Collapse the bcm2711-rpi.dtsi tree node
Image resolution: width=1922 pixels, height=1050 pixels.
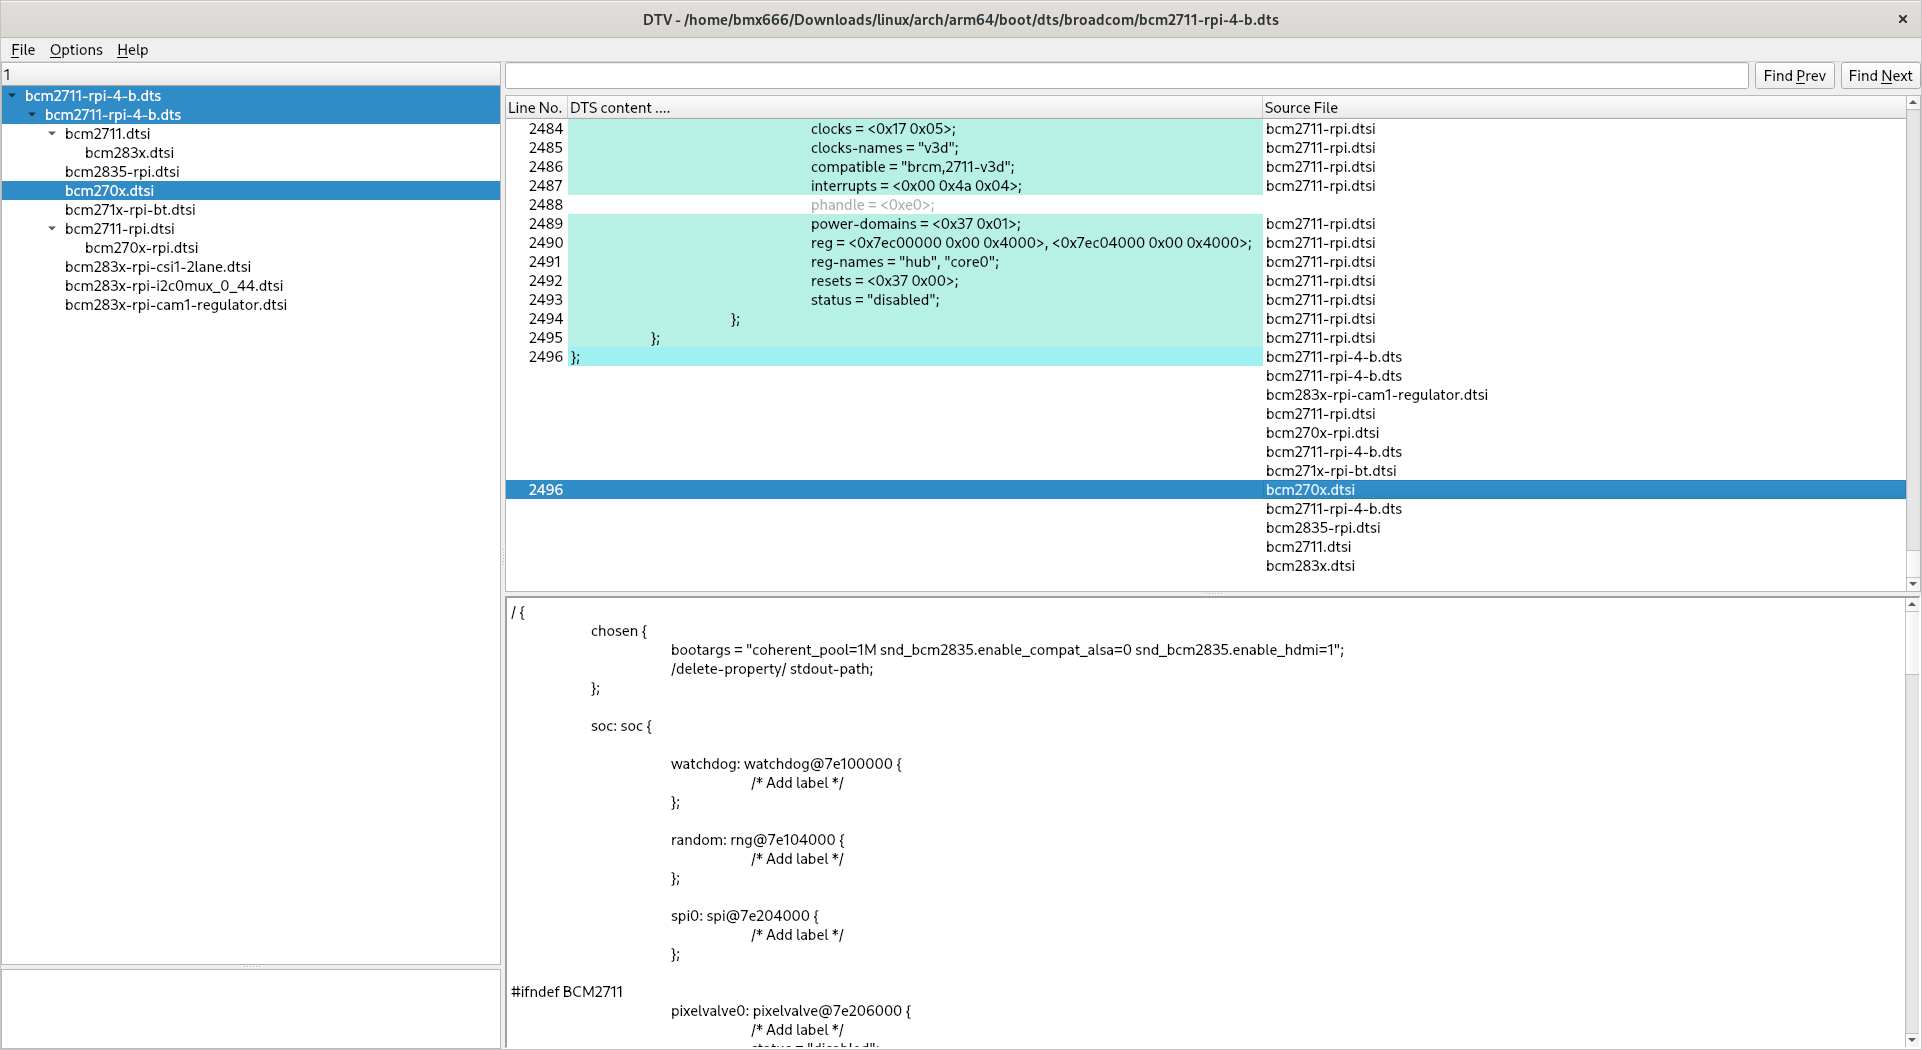(x=52, y=229)
